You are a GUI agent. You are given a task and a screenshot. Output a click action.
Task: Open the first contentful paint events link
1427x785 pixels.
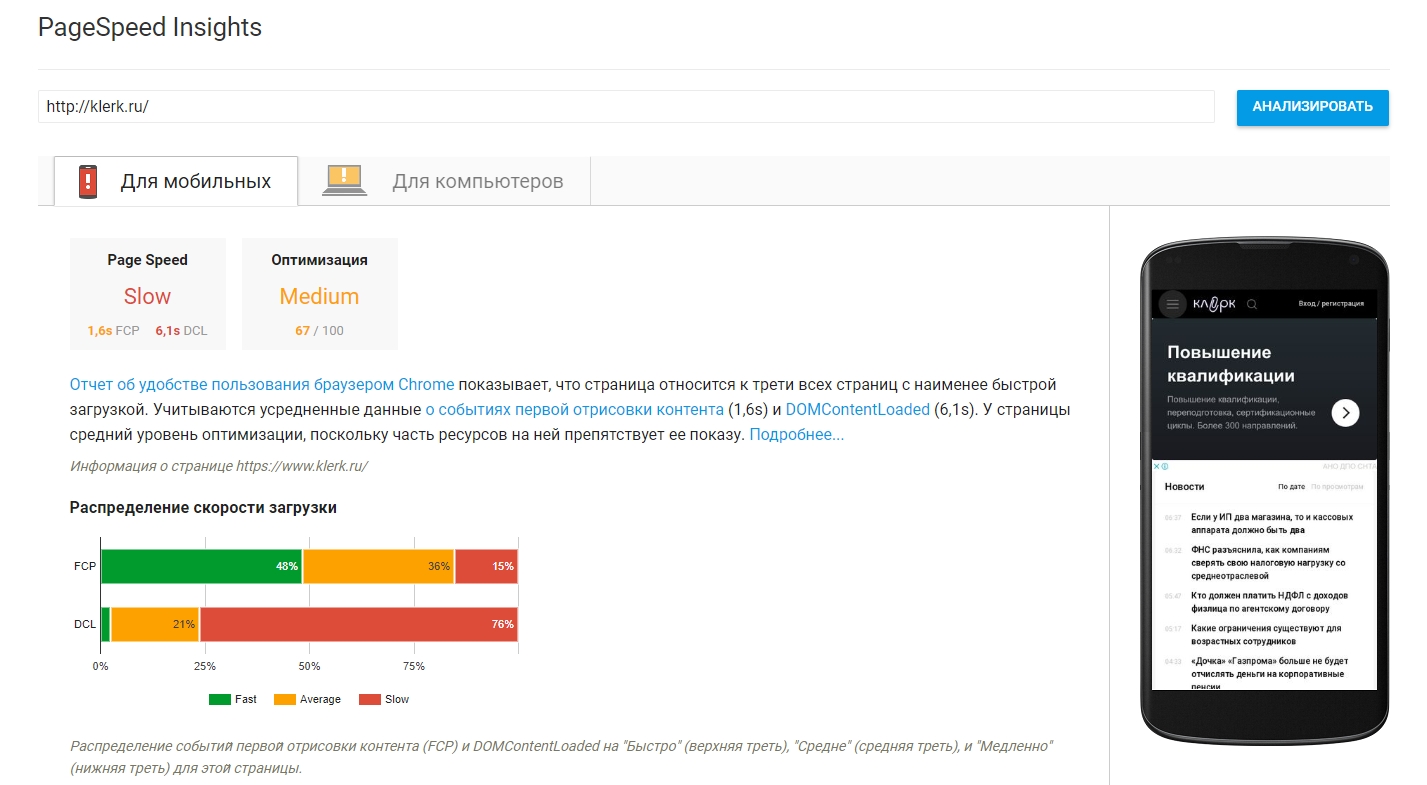click(x=575, y=409)
